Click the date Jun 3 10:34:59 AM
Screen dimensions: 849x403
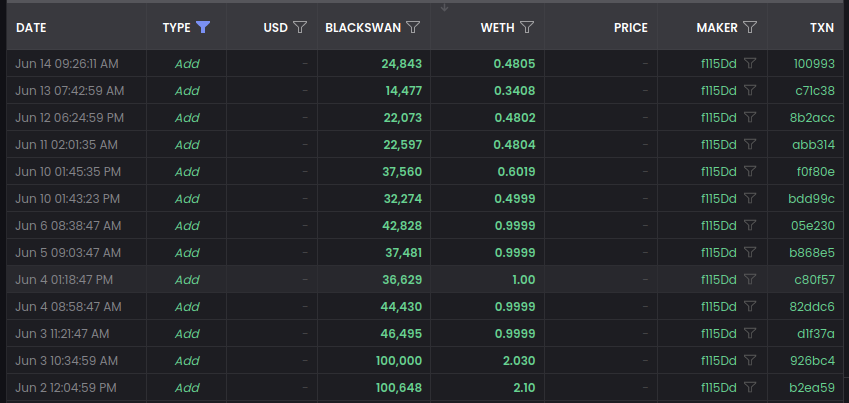[67, 361]
